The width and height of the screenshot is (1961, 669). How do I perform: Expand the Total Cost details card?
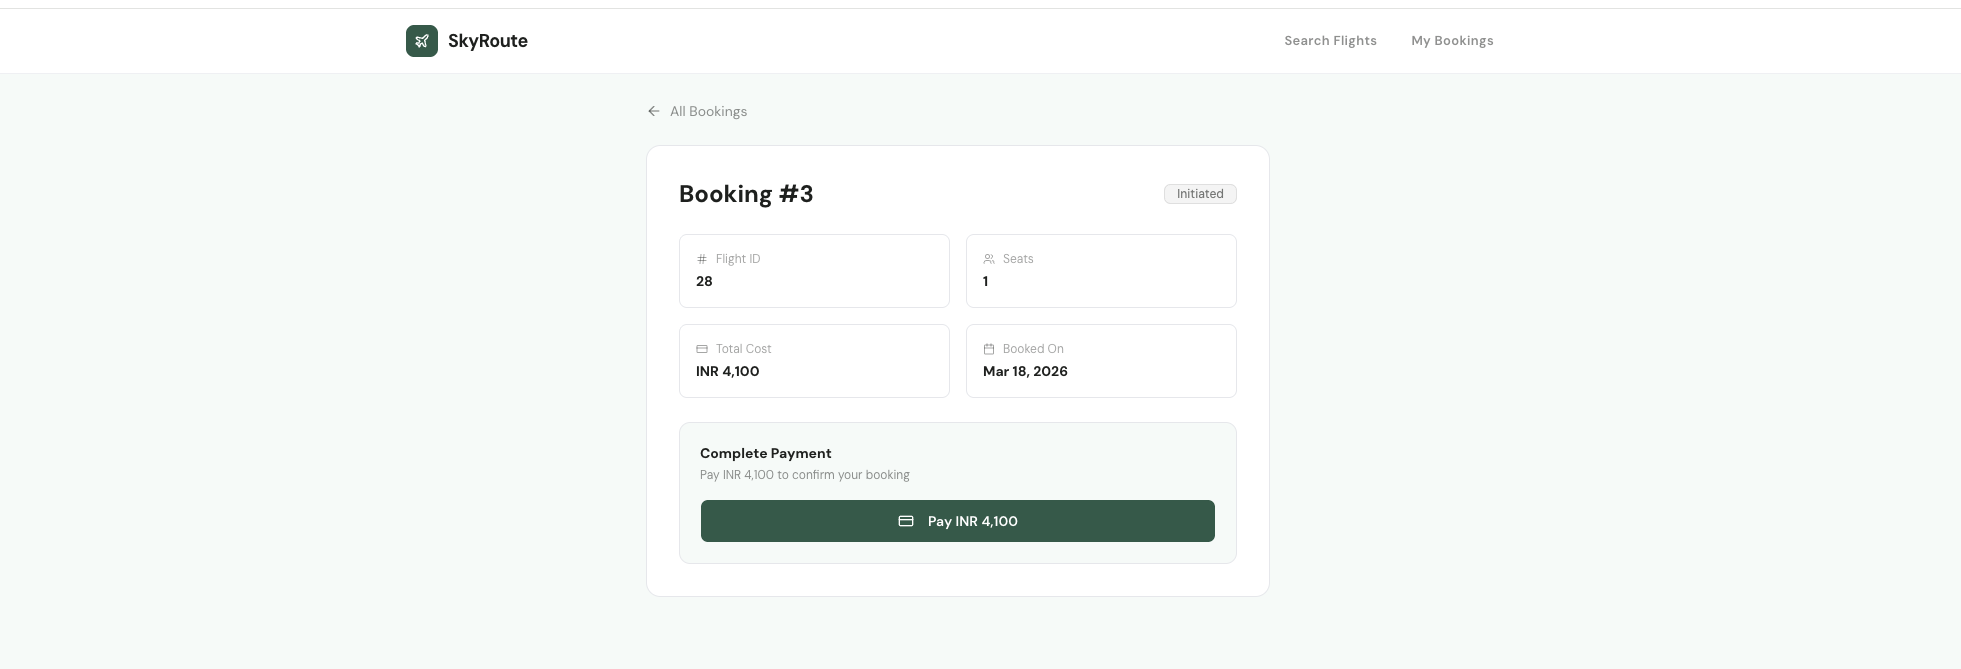tap(813, 361)
